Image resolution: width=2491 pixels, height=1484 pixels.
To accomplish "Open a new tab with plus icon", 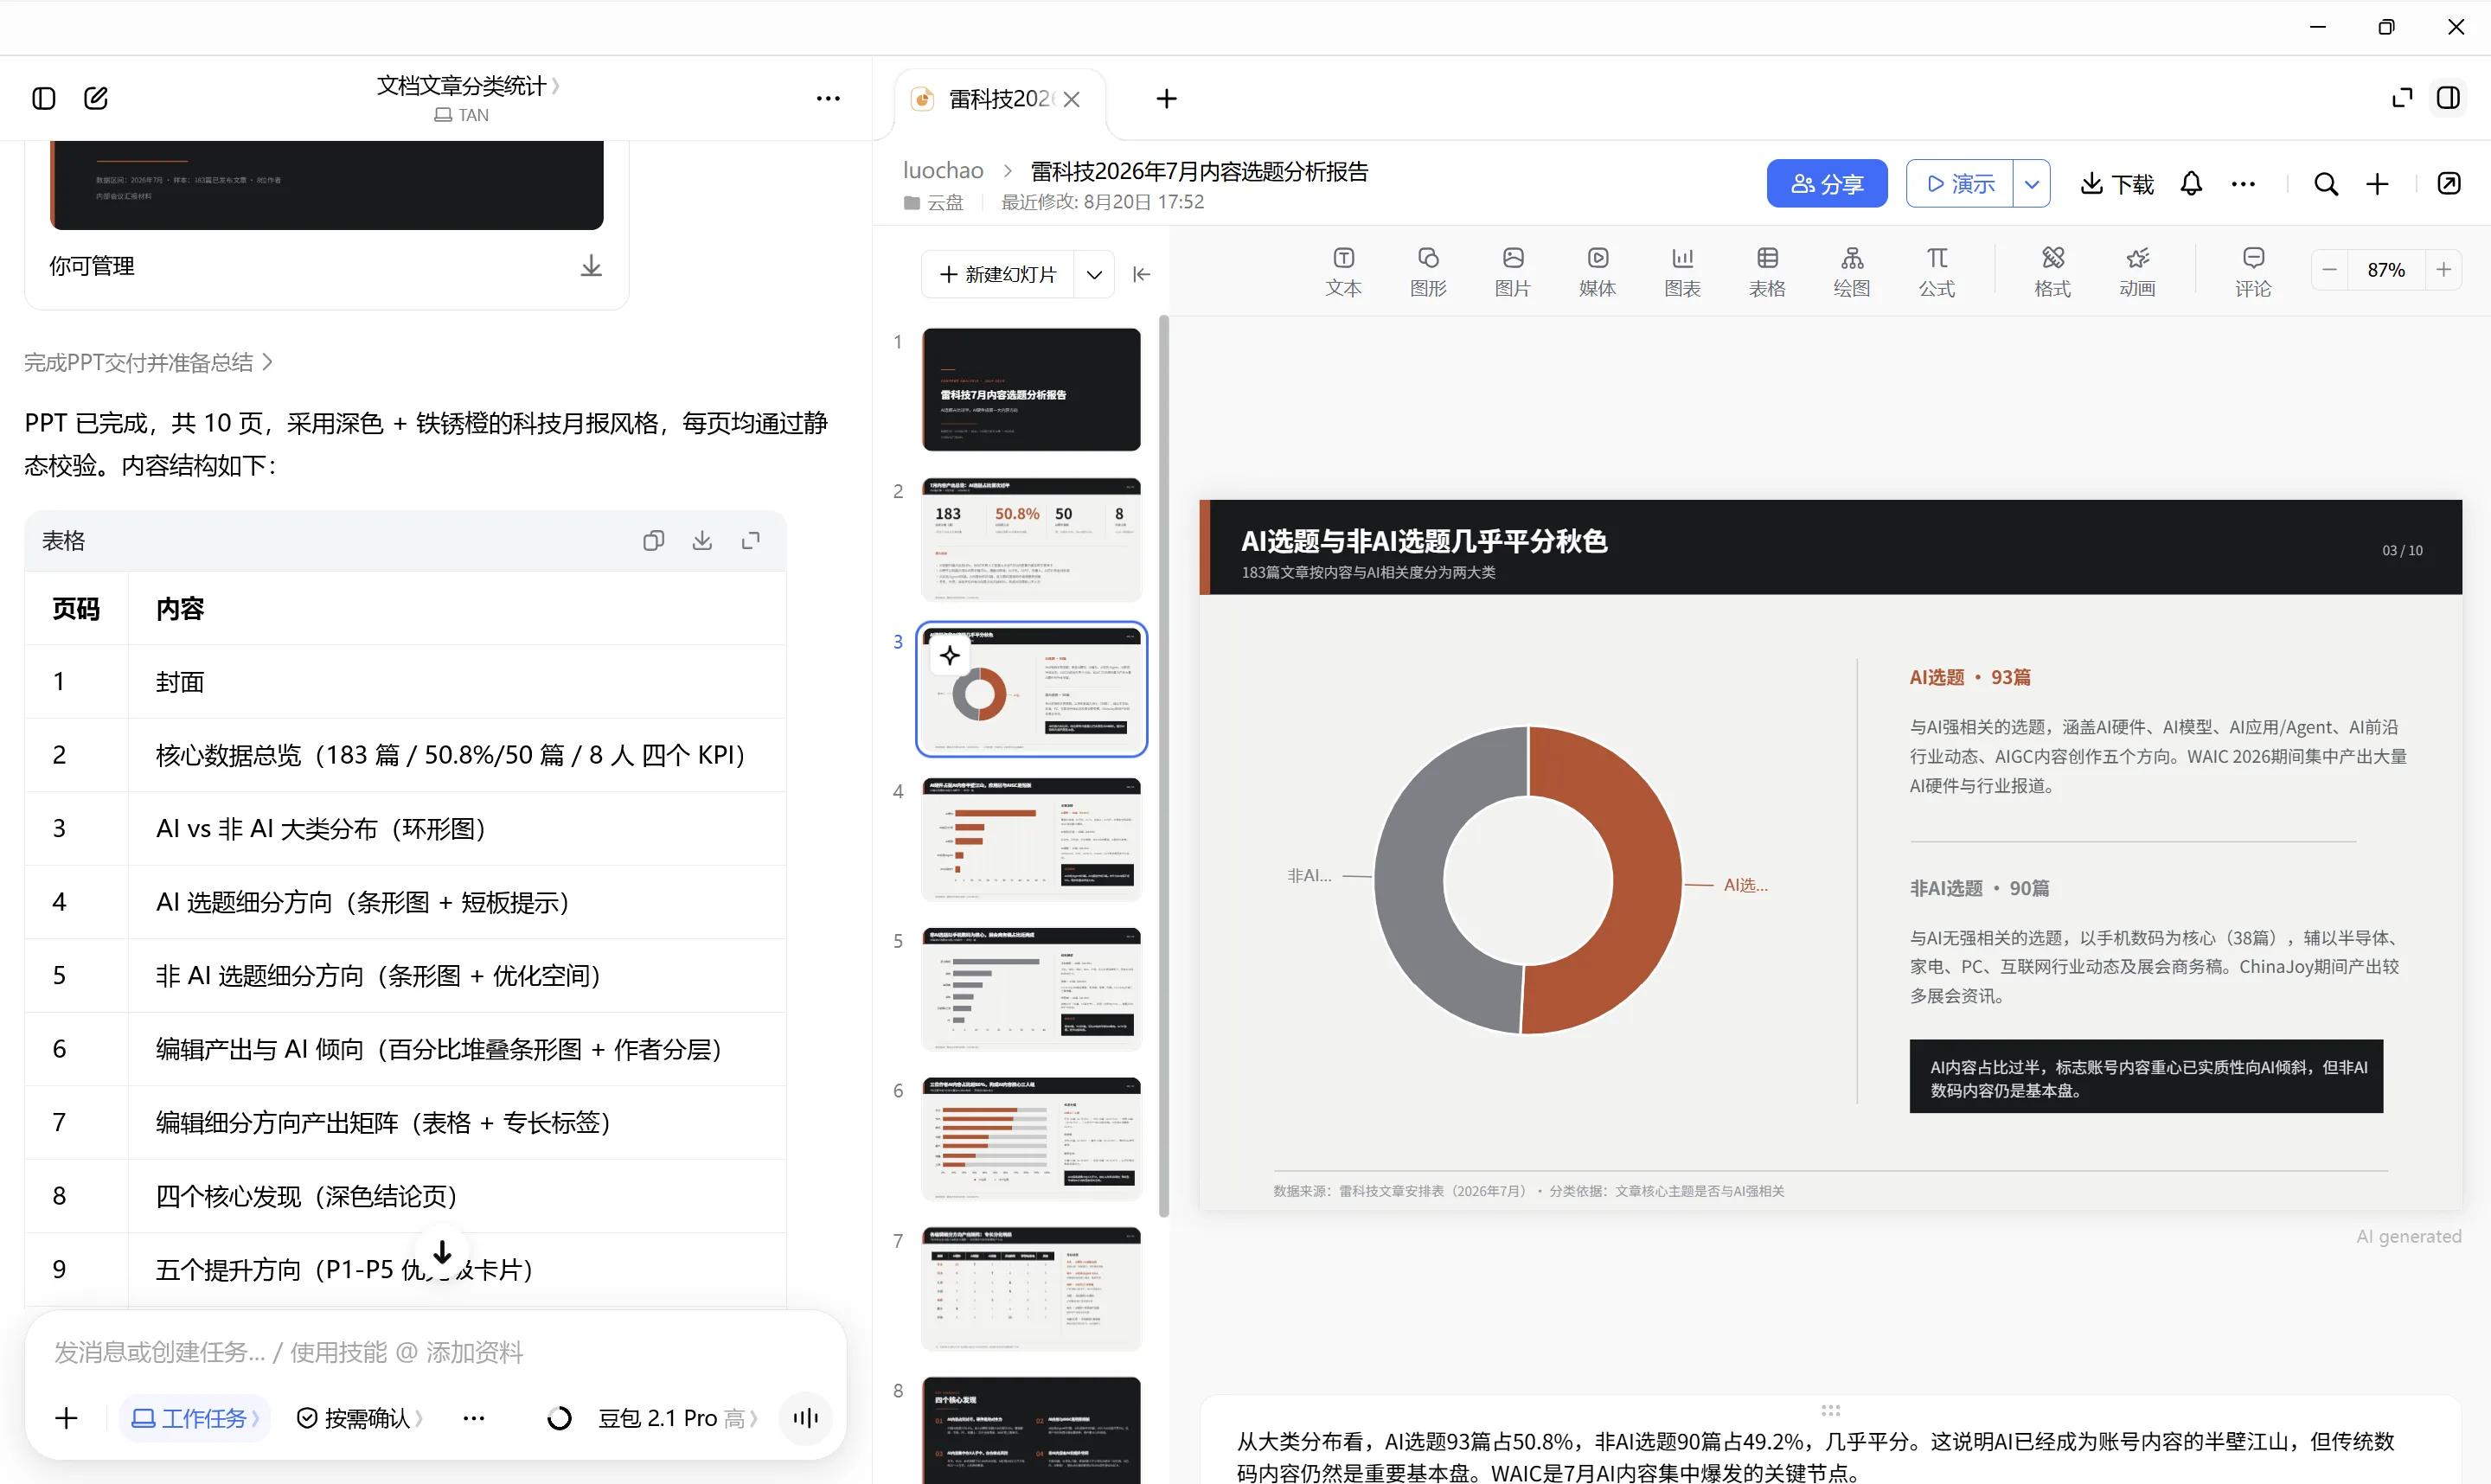I will tap(1166, 99).
